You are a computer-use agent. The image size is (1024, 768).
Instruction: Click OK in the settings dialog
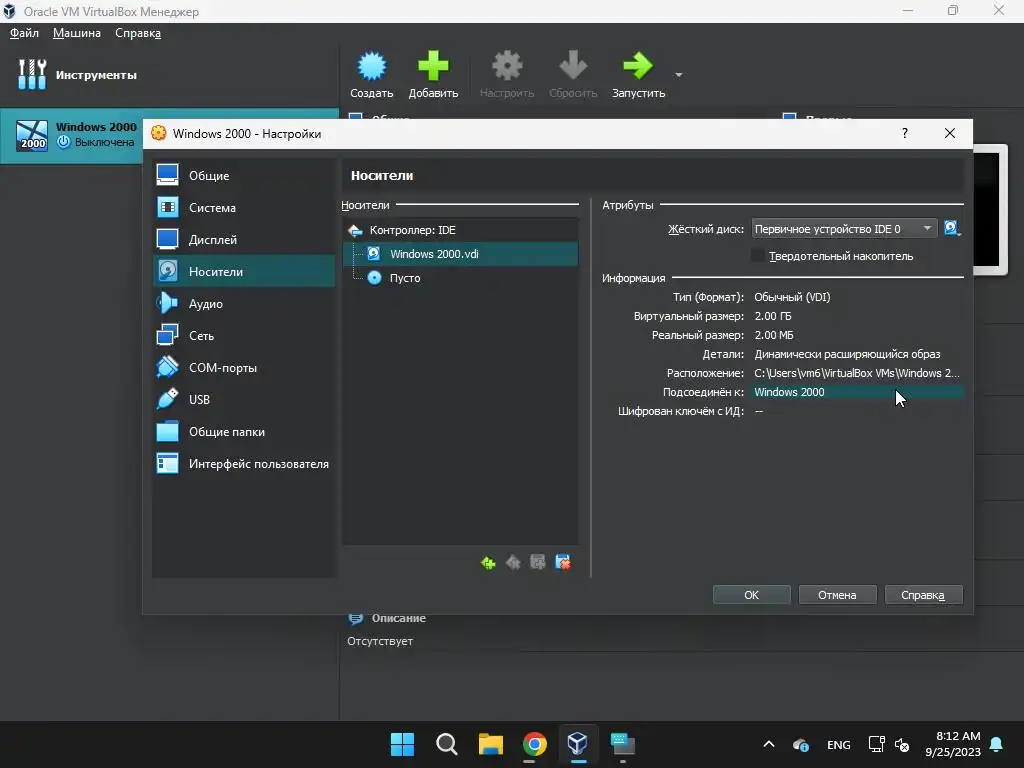(x=752, y=595)
